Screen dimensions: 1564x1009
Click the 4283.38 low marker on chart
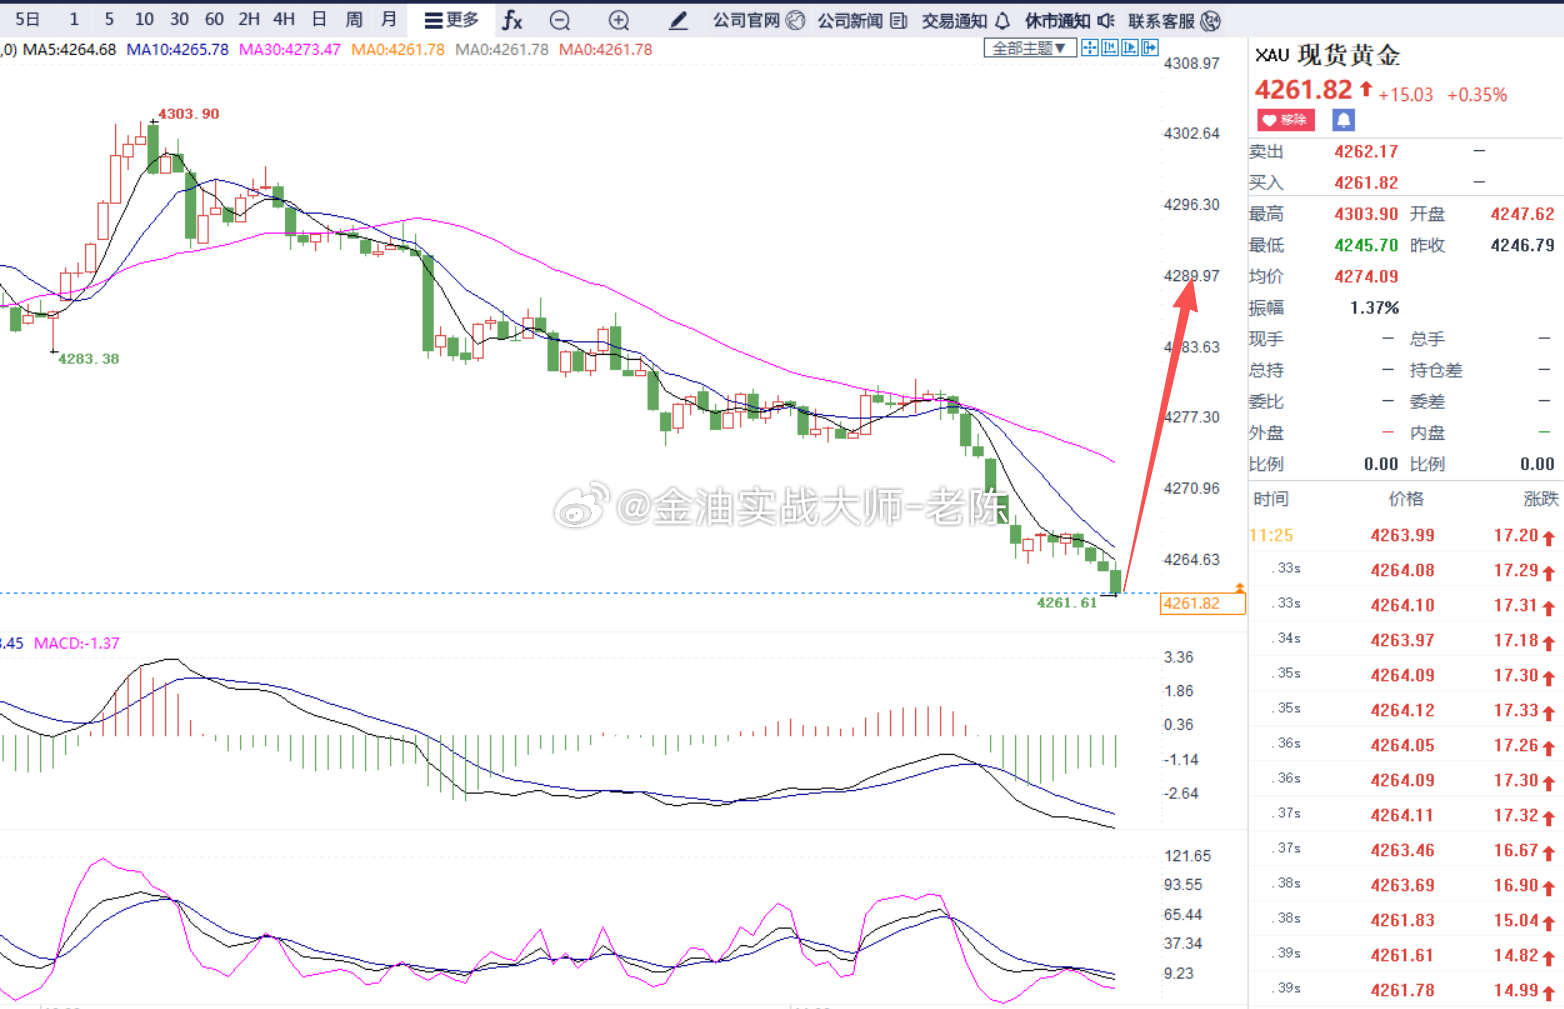point(88,359)
